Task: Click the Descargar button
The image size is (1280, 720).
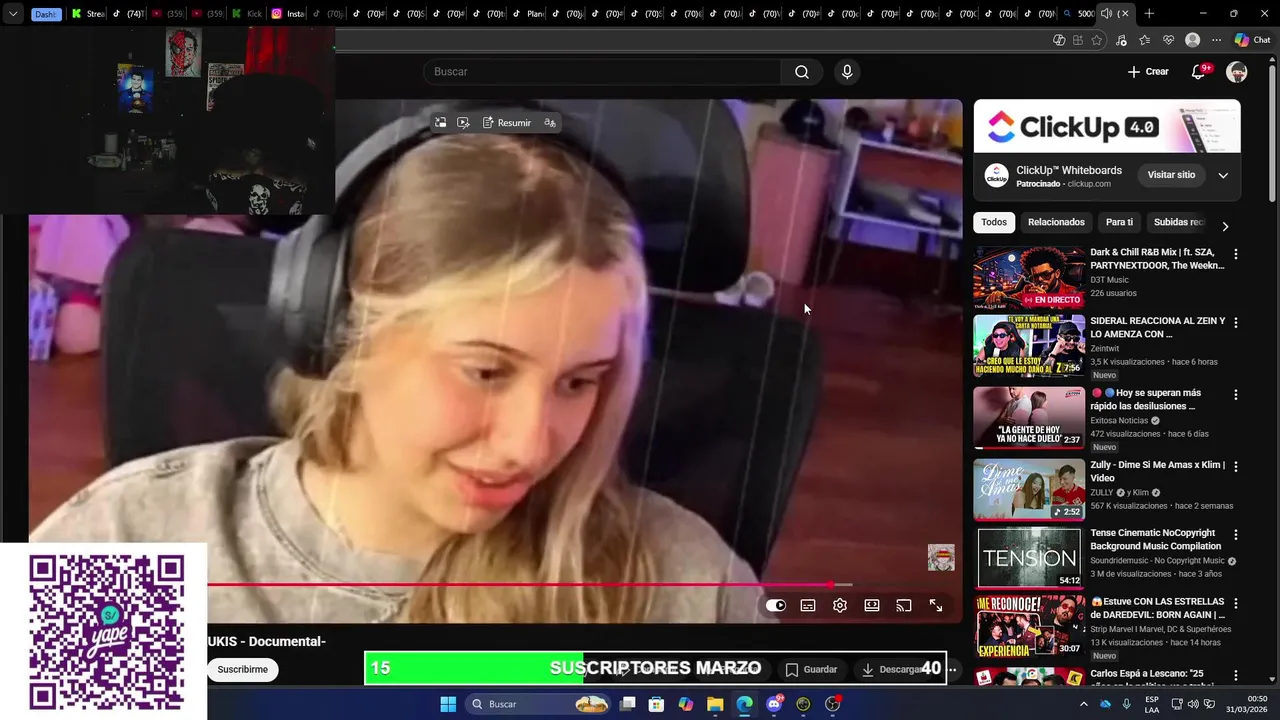Action: tap(892, 669)
